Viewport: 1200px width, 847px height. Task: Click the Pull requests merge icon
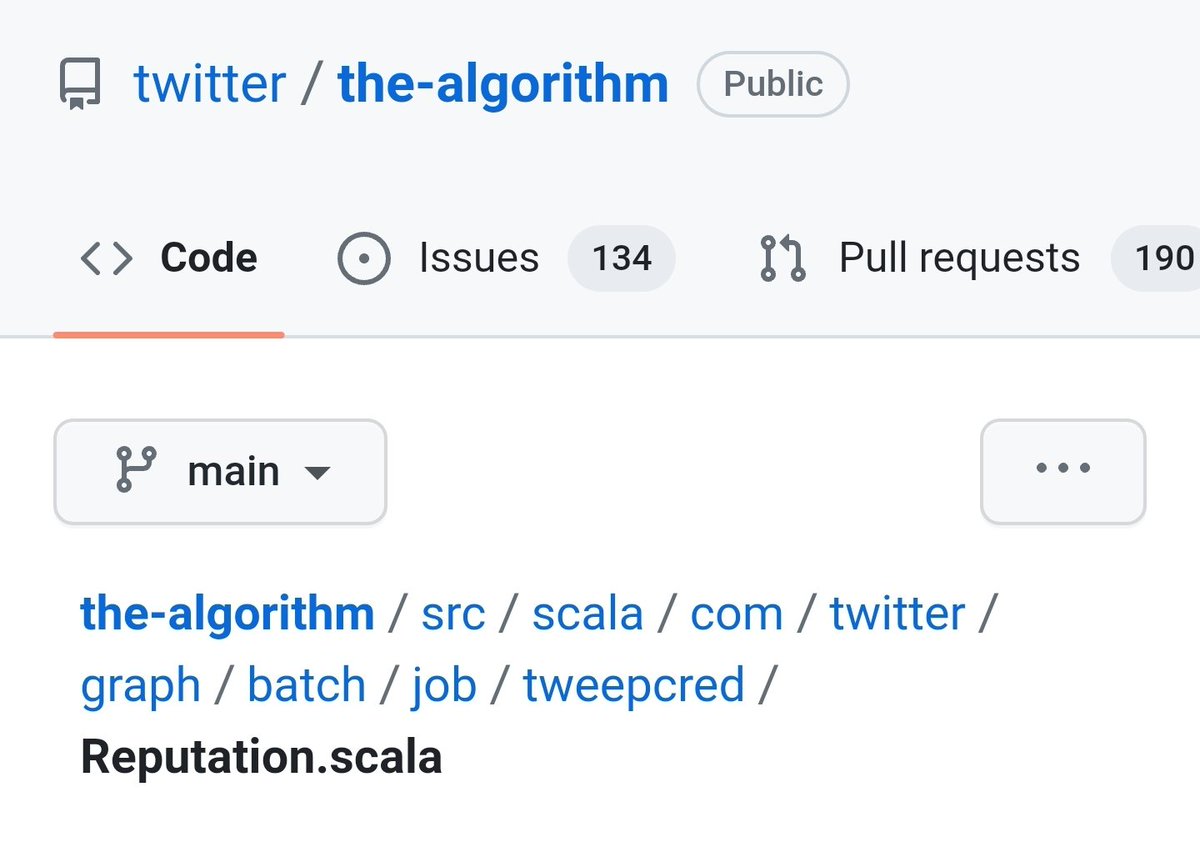[783, 258]
